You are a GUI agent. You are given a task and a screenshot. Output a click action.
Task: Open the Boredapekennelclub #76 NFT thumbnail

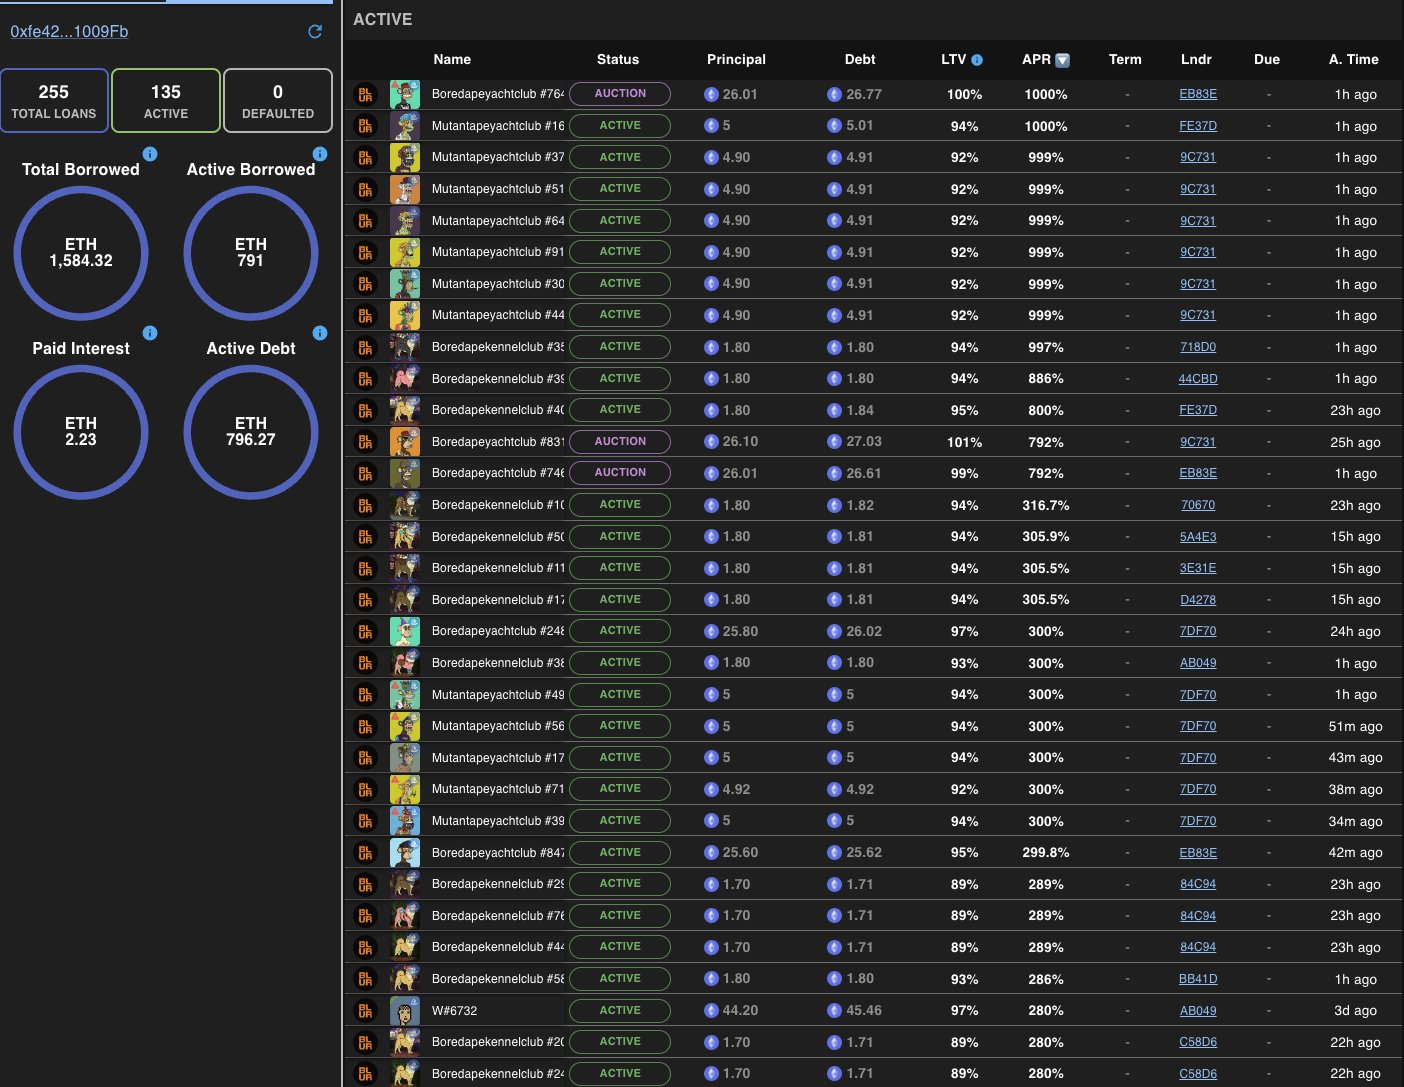[405, 916]
